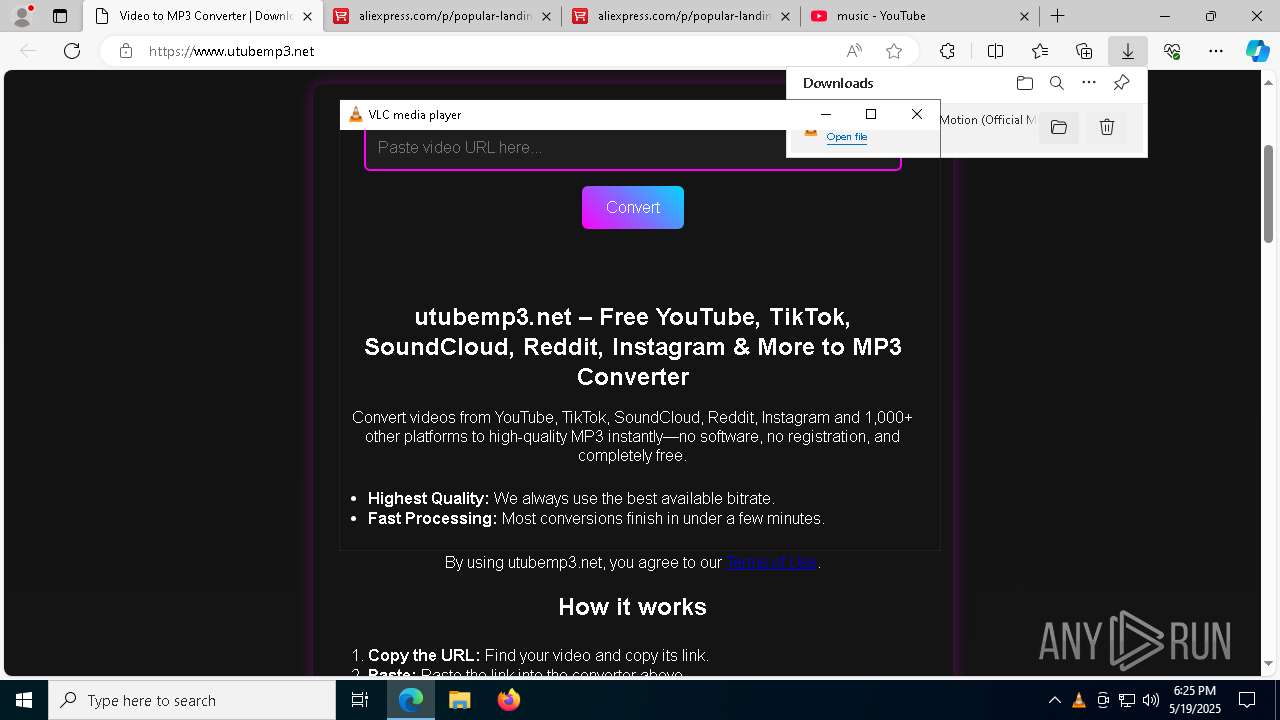Refresh the utubemp3.net page
This screenshot has height=720, width=1280.
pos(72,51)
